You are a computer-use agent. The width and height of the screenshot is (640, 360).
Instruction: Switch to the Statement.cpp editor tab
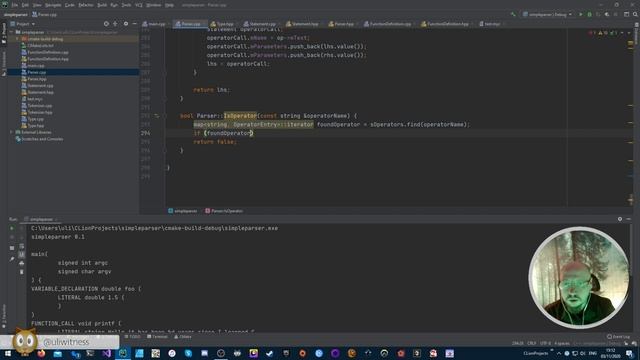260,24
